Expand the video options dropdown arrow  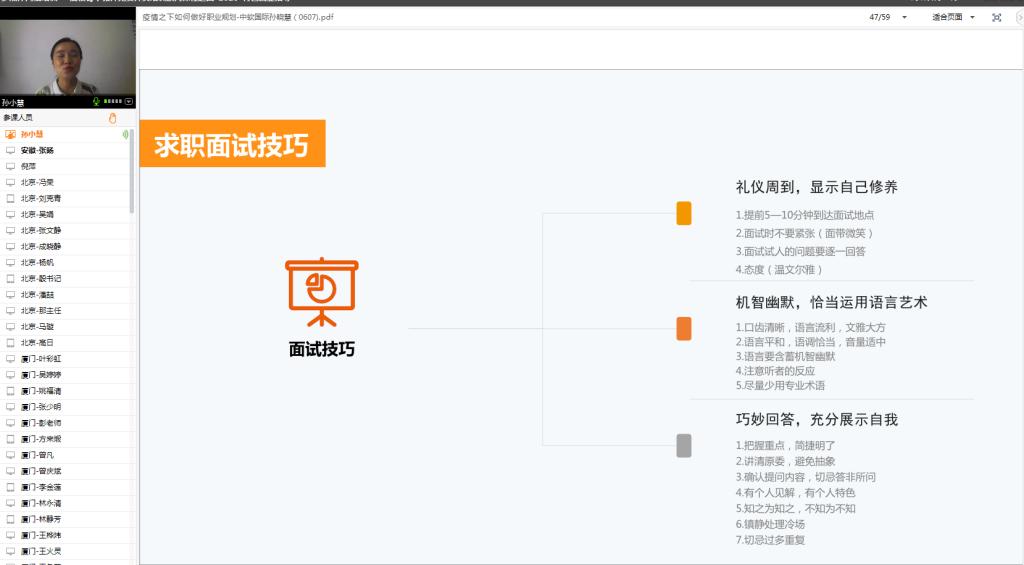click(129, 102)
